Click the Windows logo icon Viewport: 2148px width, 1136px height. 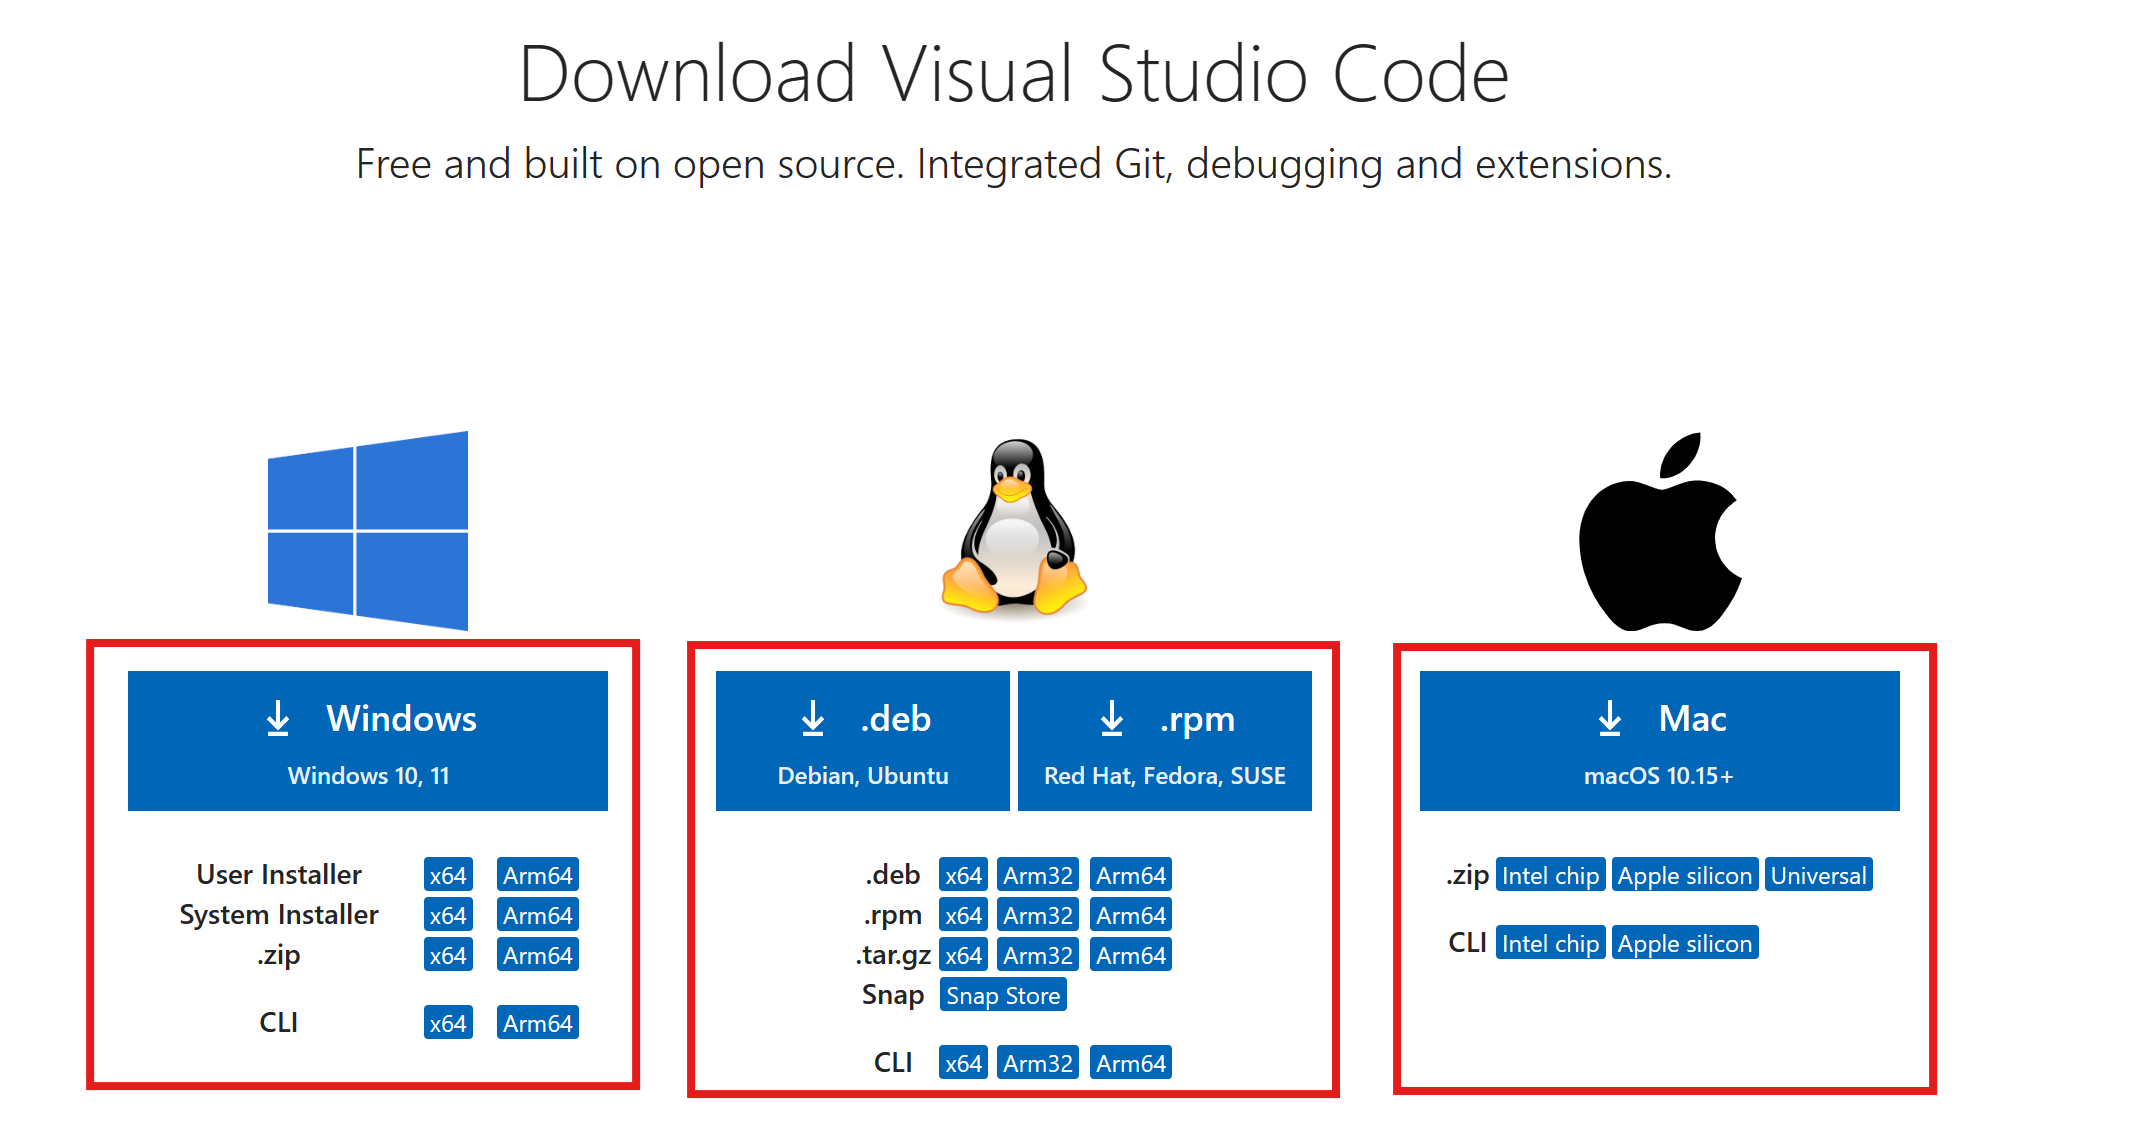[x=368, y=530]
